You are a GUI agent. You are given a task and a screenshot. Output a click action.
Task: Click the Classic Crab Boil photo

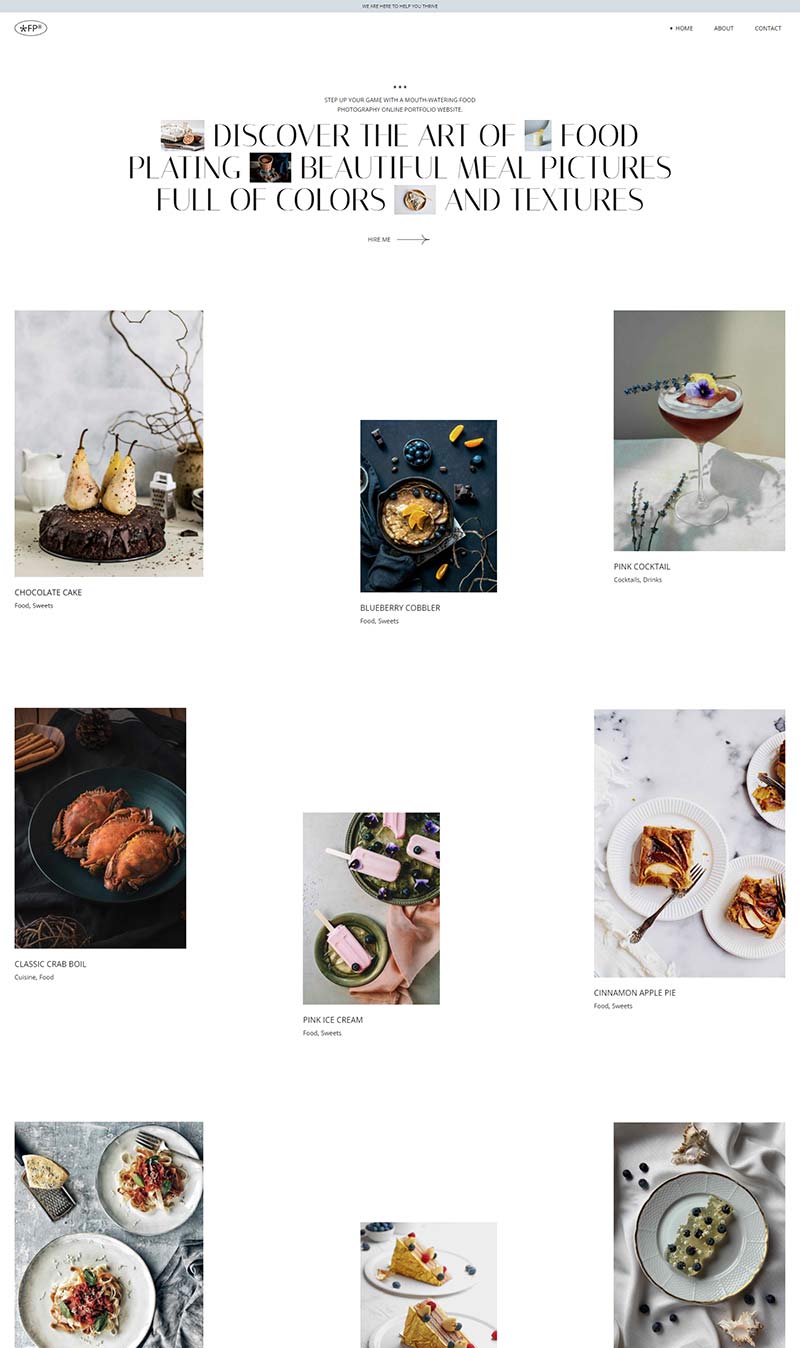tap(100, 828)
